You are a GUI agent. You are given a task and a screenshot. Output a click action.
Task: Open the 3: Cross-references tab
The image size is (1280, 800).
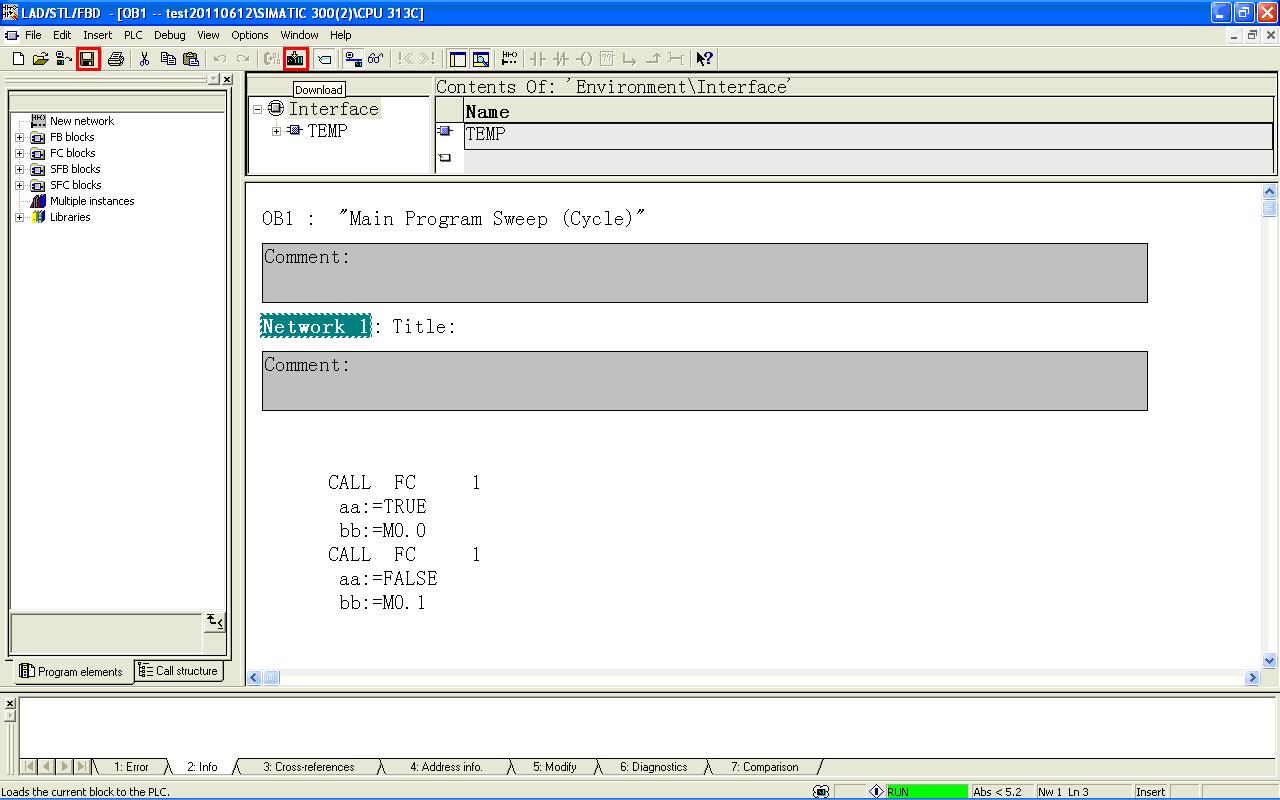(309, 767)
